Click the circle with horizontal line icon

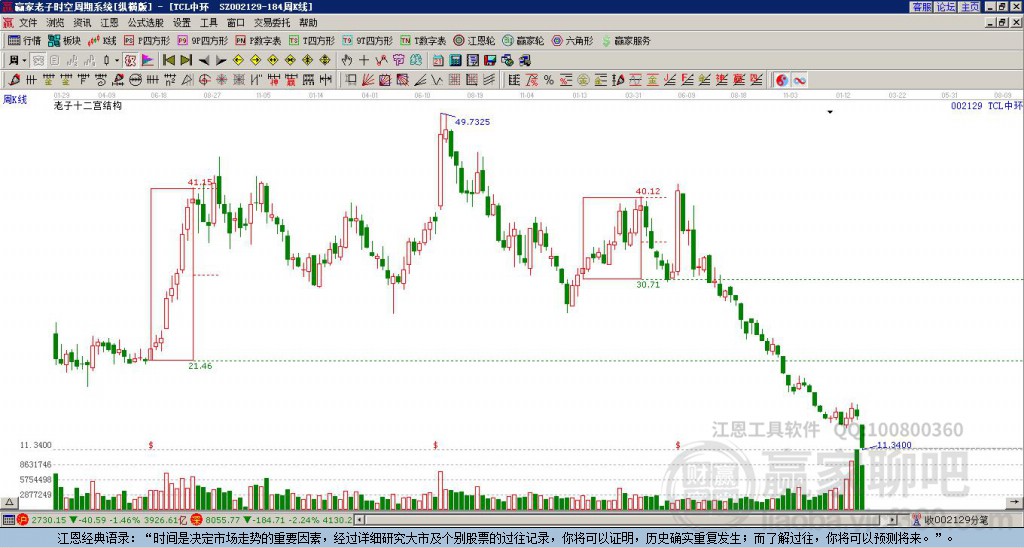[135, 80]
